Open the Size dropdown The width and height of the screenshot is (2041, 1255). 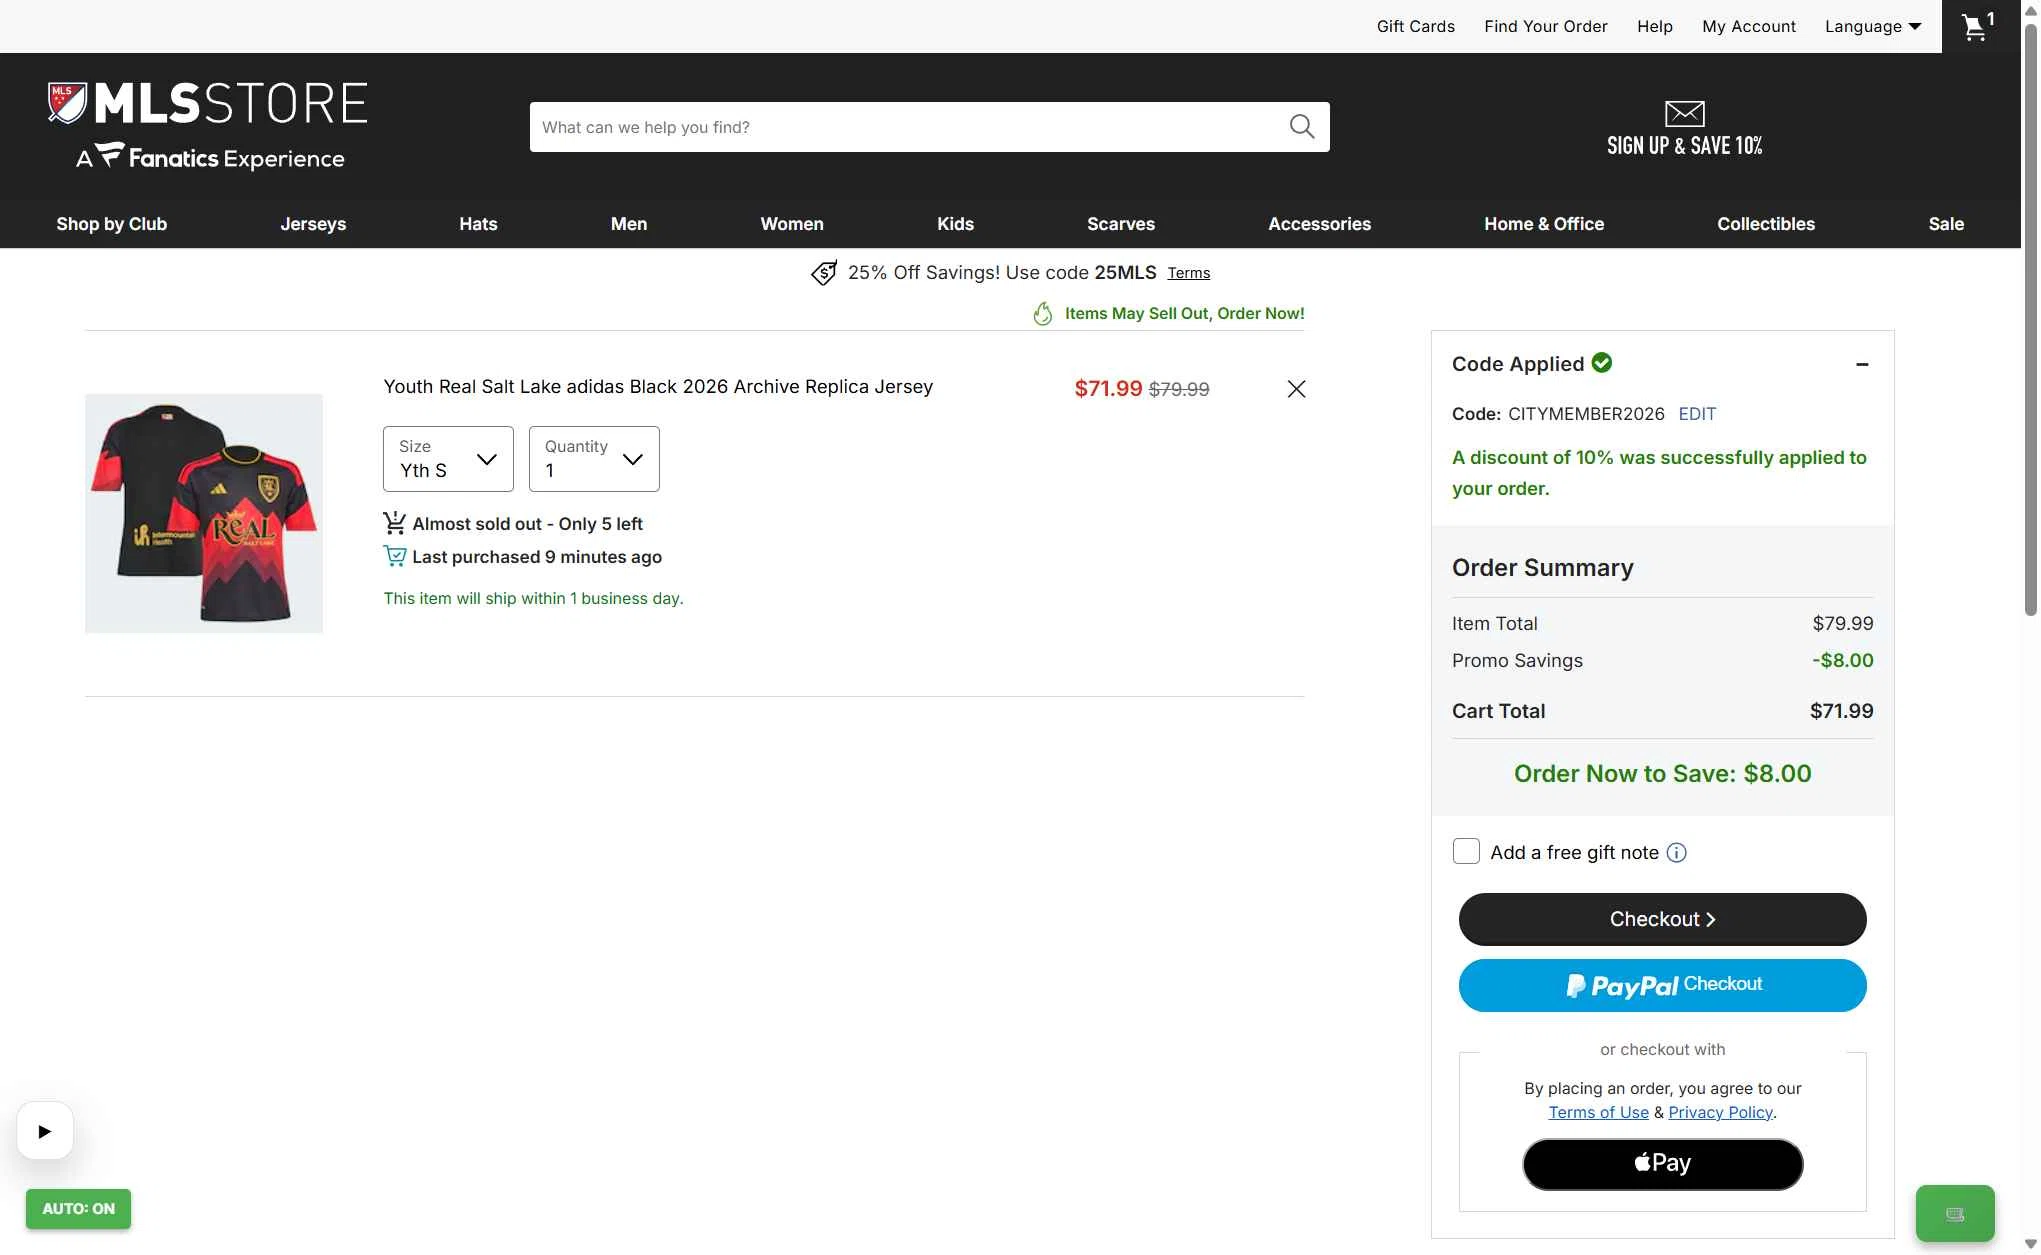[448, 459]
